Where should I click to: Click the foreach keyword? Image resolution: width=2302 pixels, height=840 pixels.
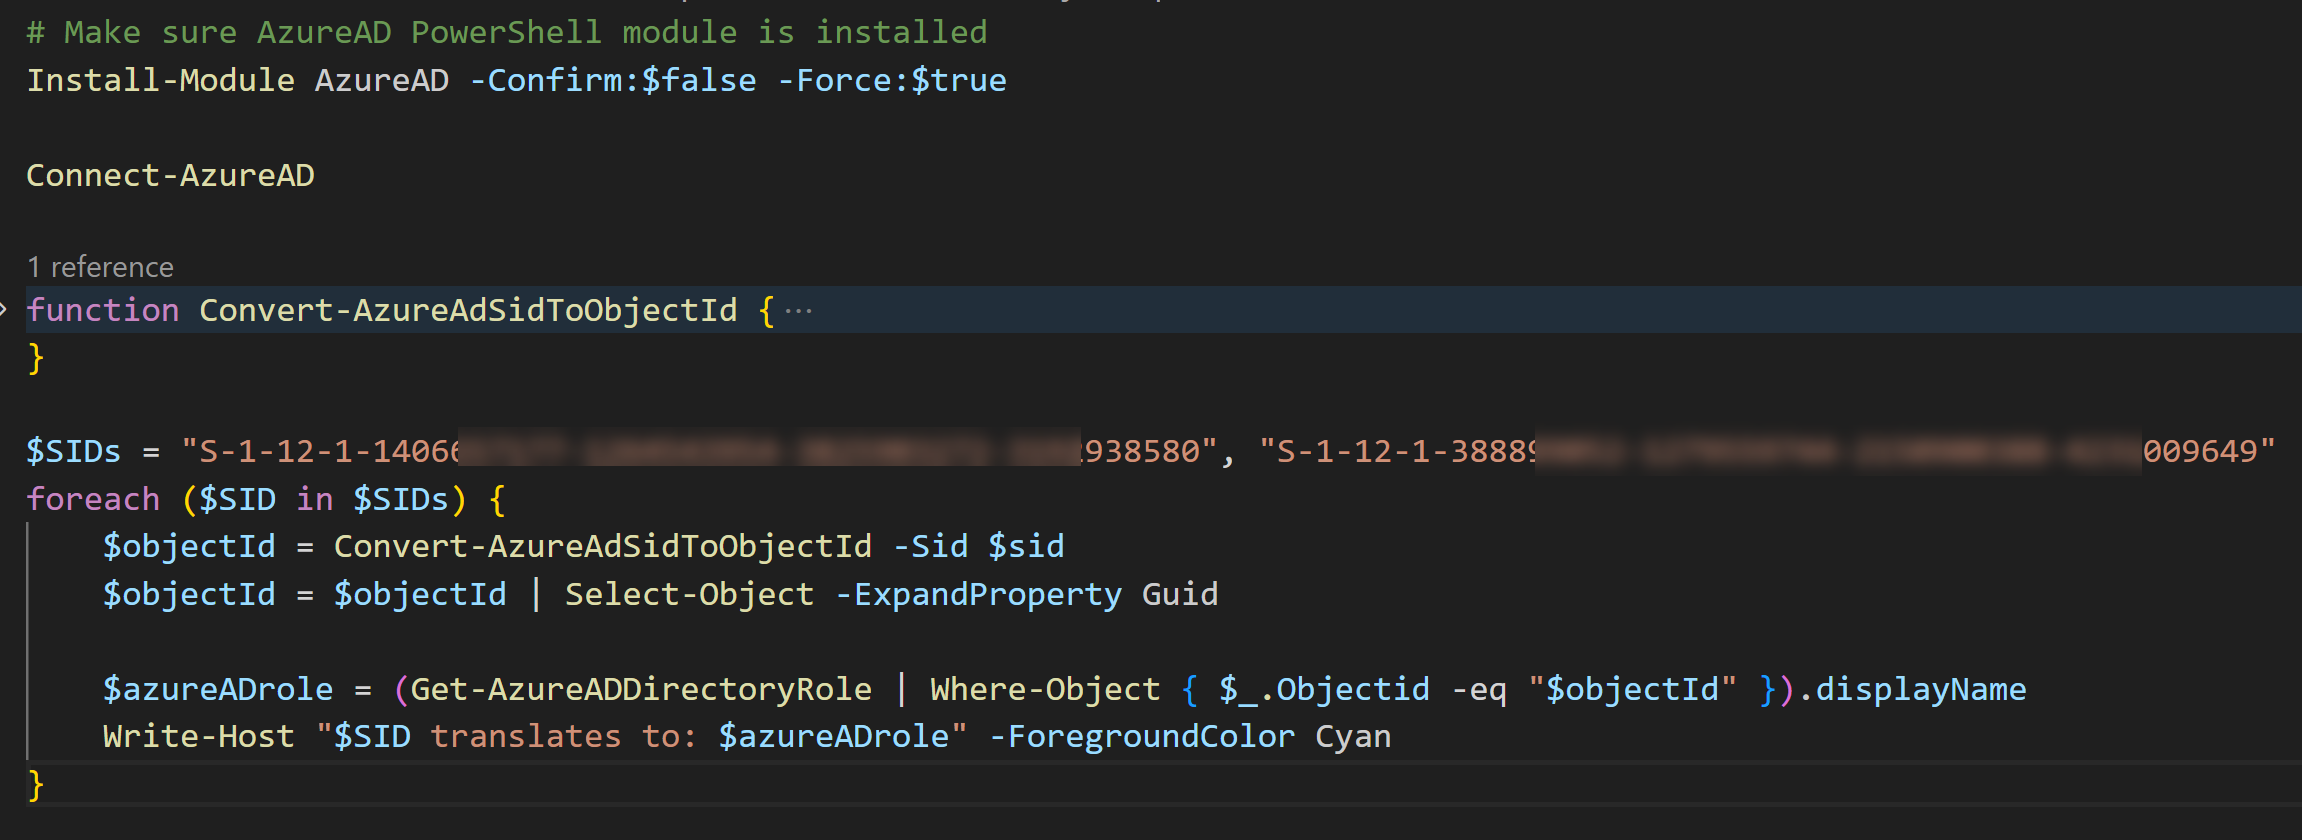(93, 499)
